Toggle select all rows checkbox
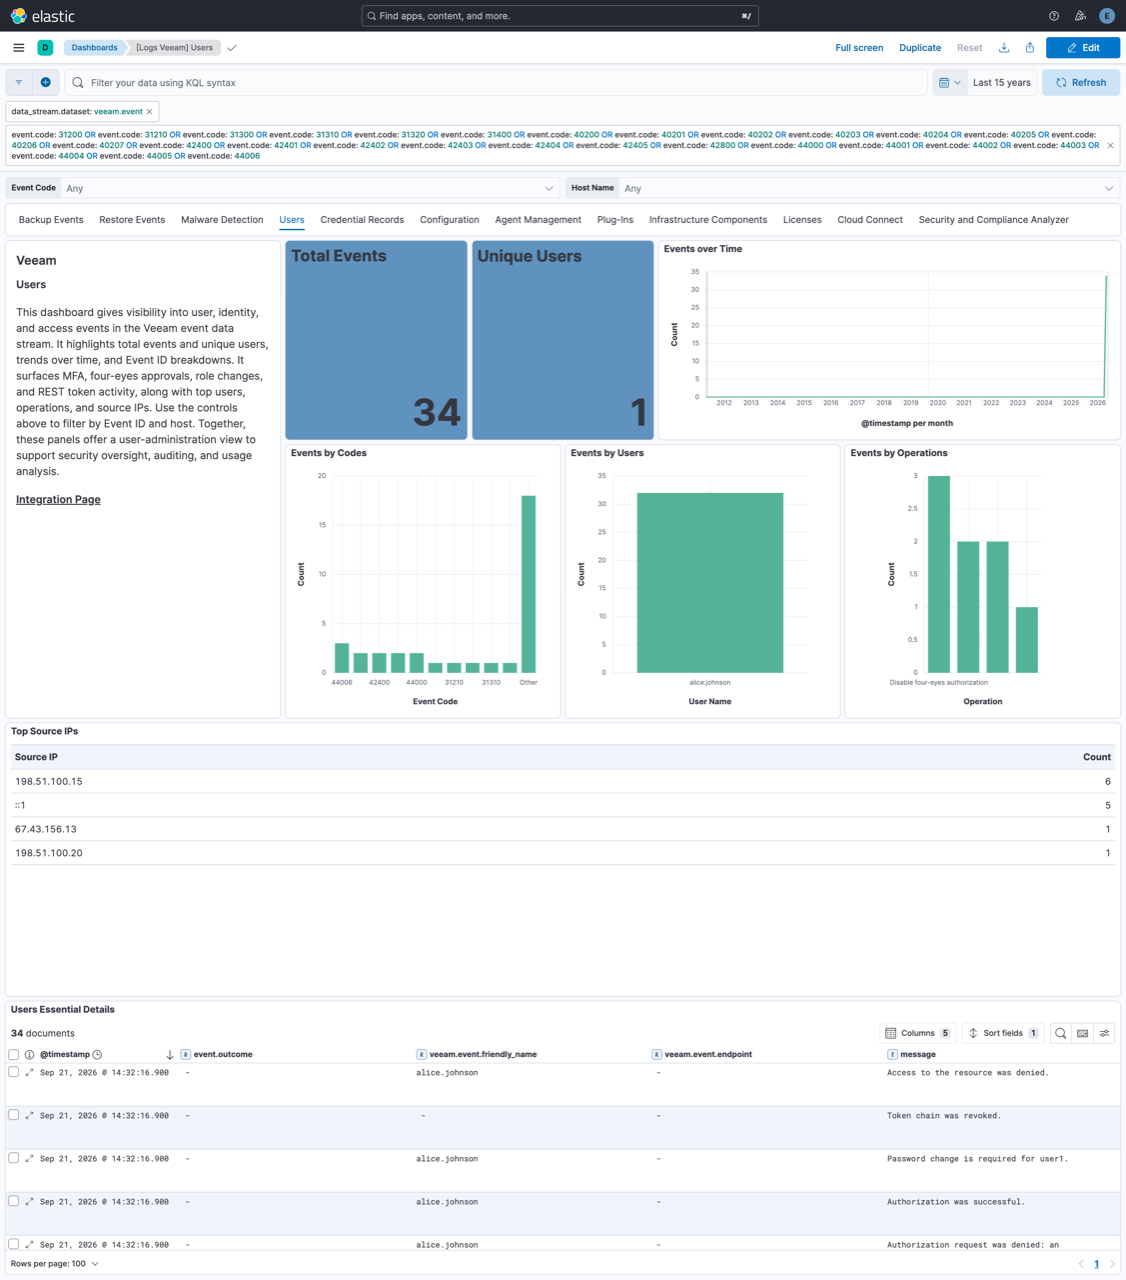This screenshot has width=1126, height=1280. point(13,1055)
